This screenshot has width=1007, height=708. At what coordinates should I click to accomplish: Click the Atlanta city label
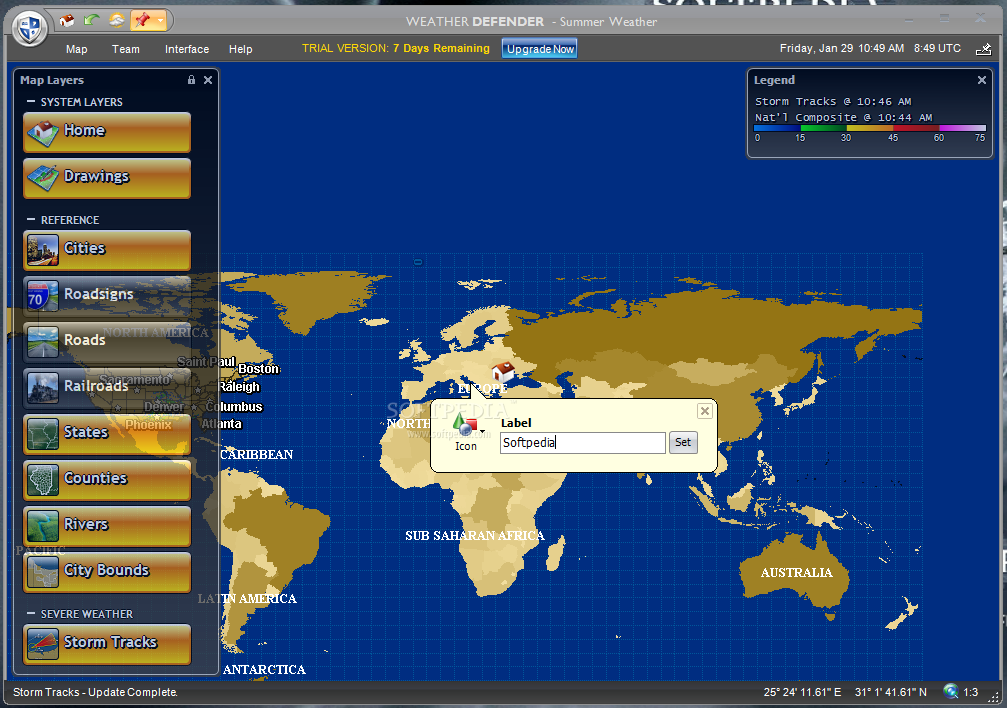(222, 423)
